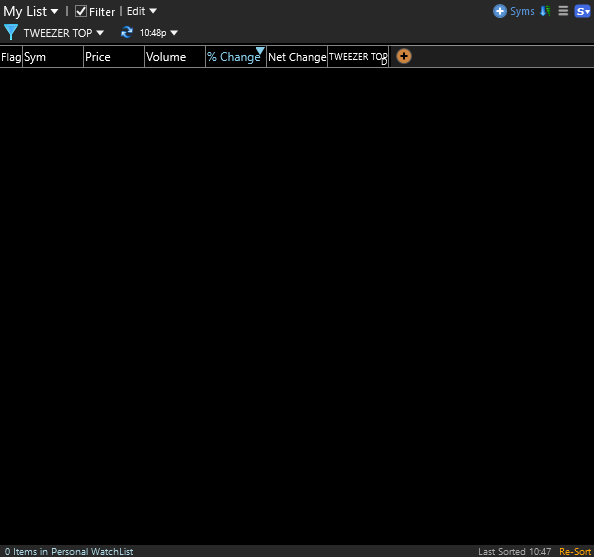Viewport: 594px width, 557px height.
Task: Click the TWEEZER TOP column header
Action: [358, 57]
